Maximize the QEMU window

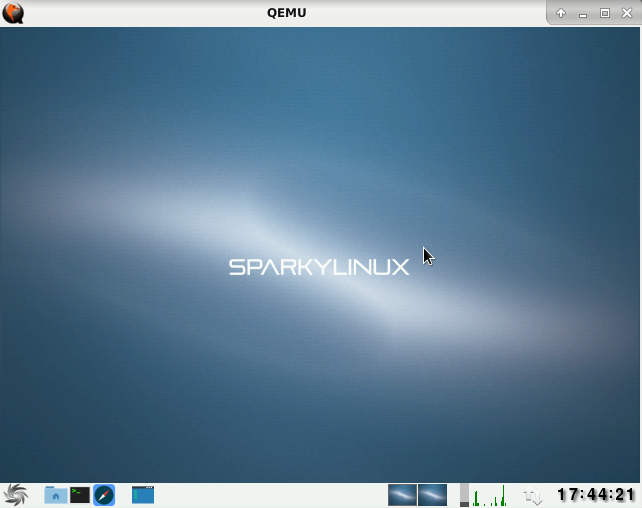coord(605,13)
